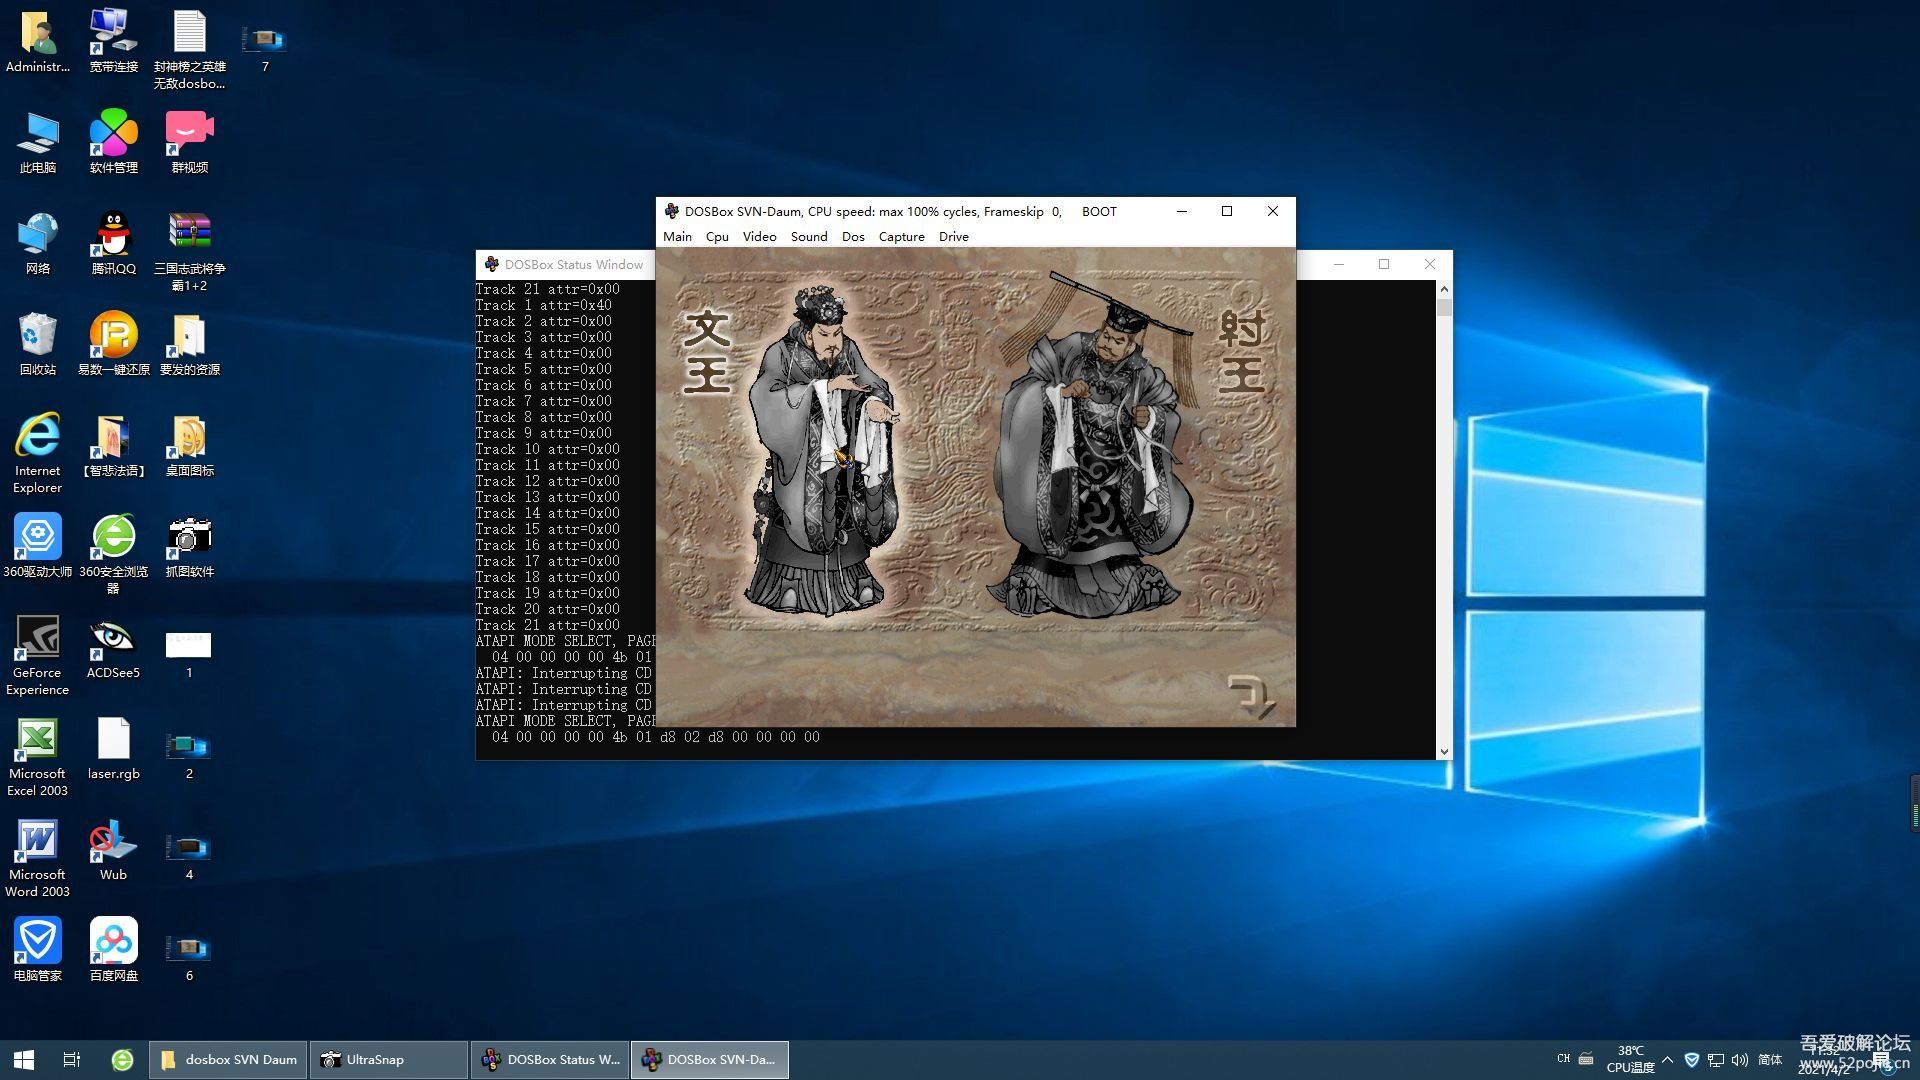Click the volume icon in system tray
Image resolution: width=1920 pixels, height=1080 pixels.
pos(1740,1060)
